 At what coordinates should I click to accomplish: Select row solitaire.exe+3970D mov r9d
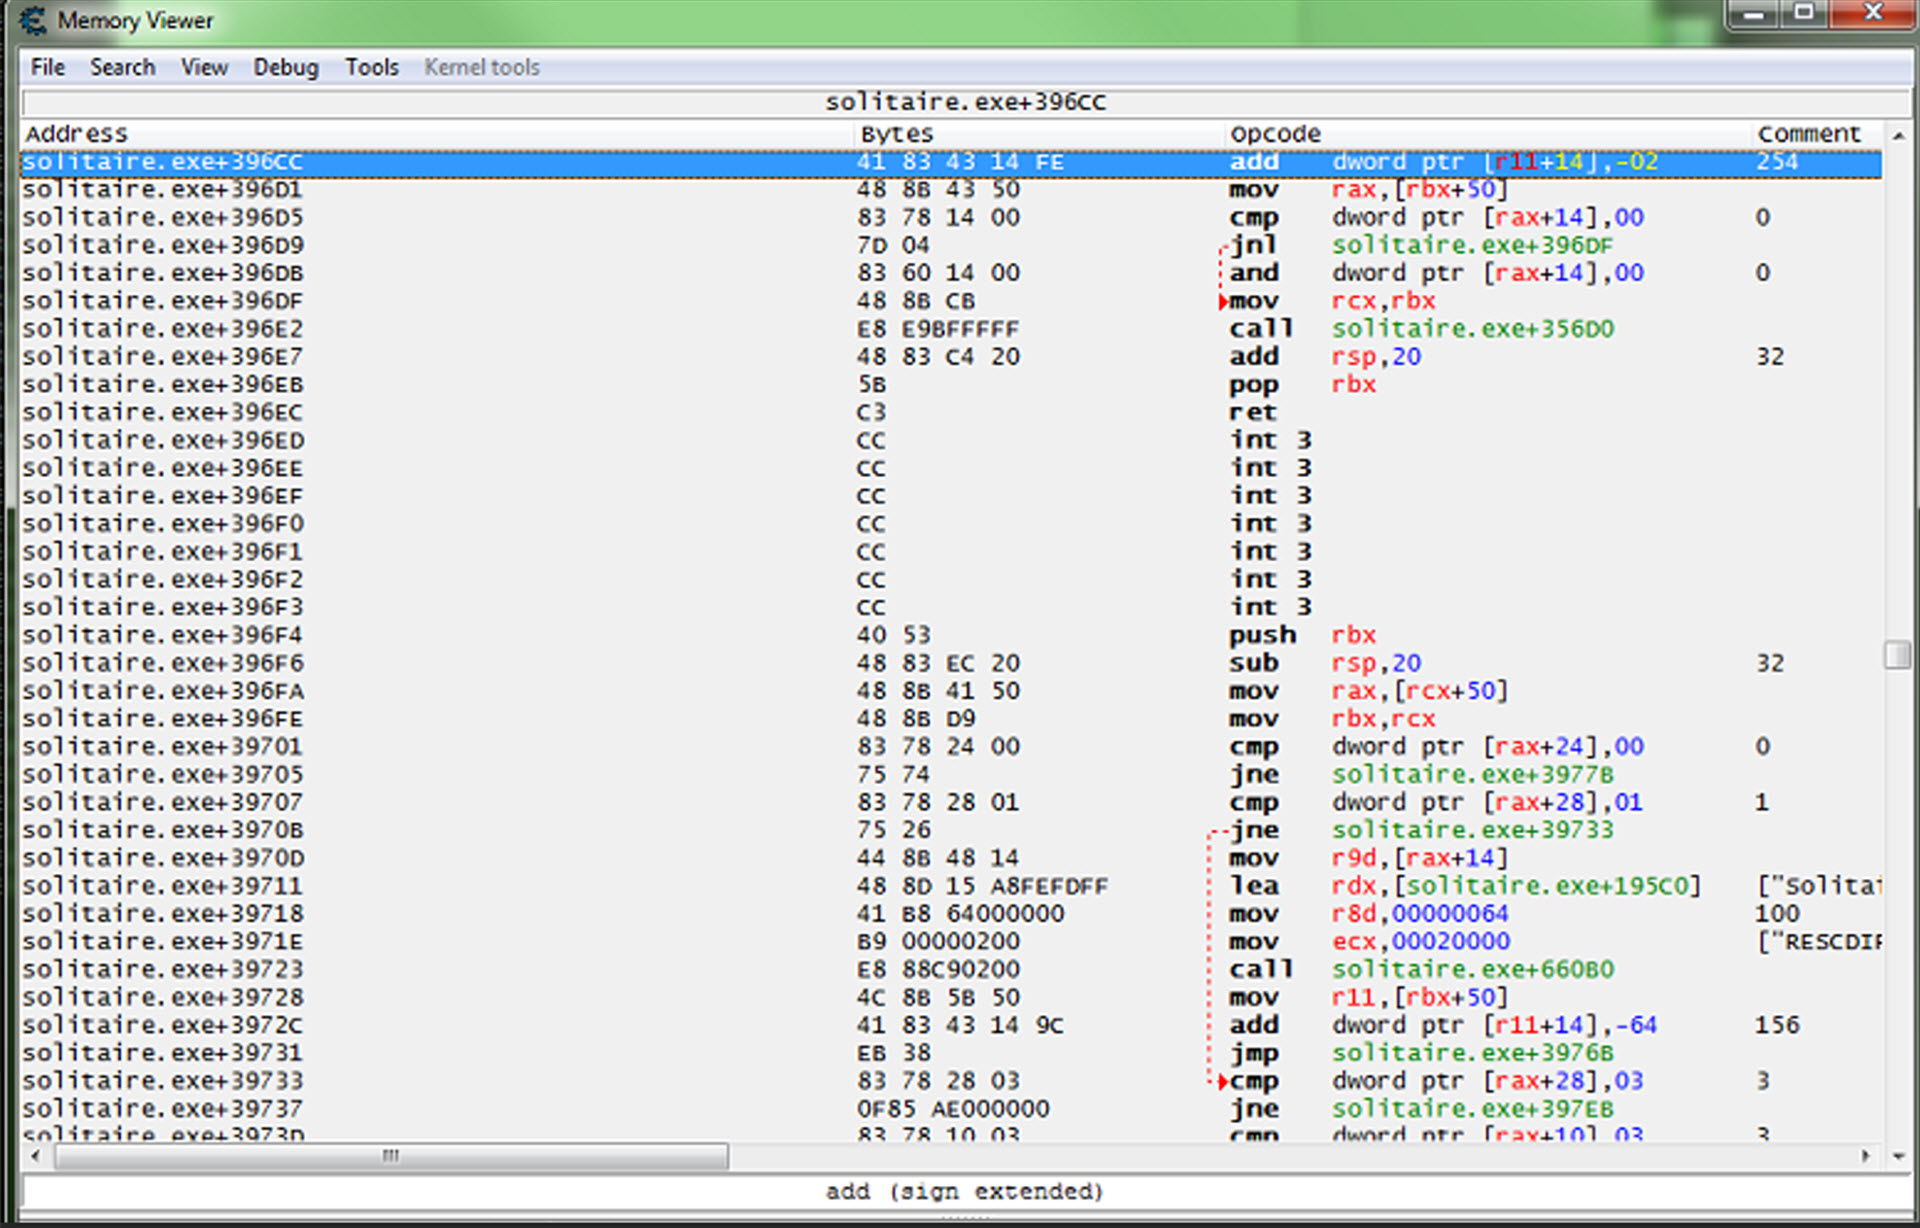click(950, 859)
